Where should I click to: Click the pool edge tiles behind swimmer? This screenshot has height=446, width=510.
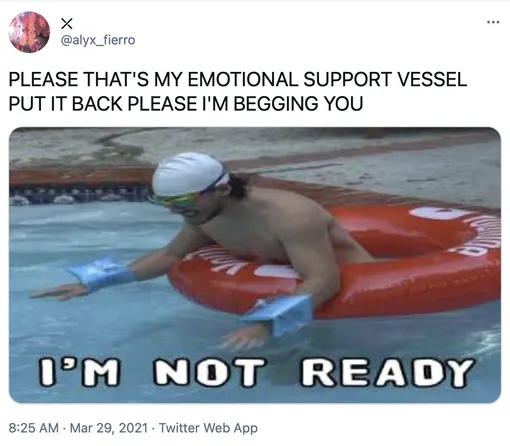point(78,195)
